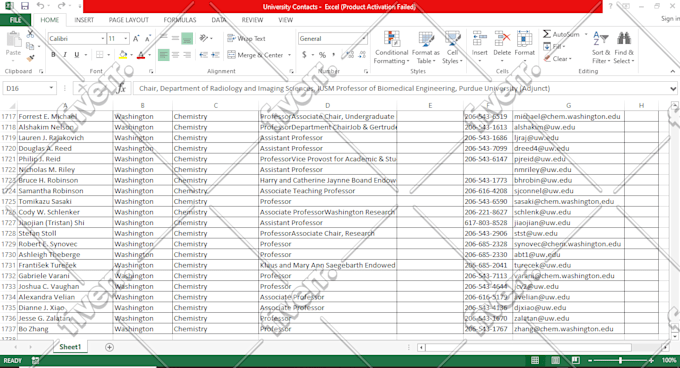Viewport: 680px width, 368px height.
Task: Toggle Bold formatting
Action: [53, 55]
